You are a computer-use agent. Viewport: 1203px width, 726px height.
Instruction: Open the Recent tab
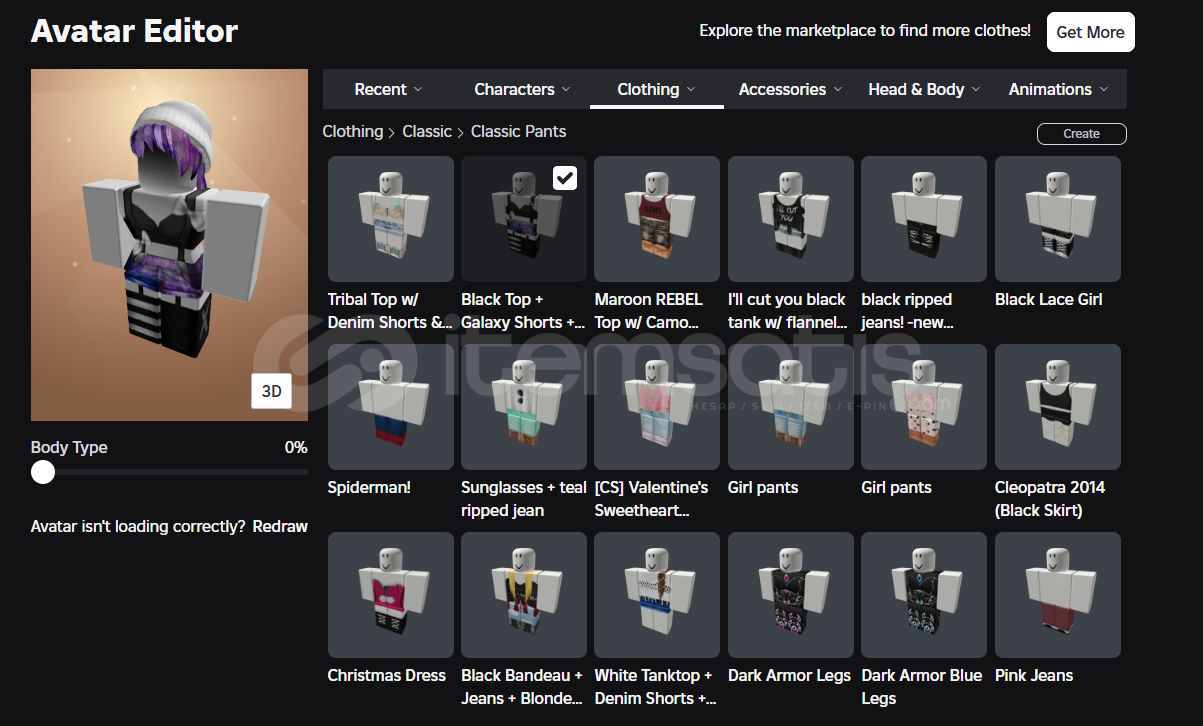[389, 89]
